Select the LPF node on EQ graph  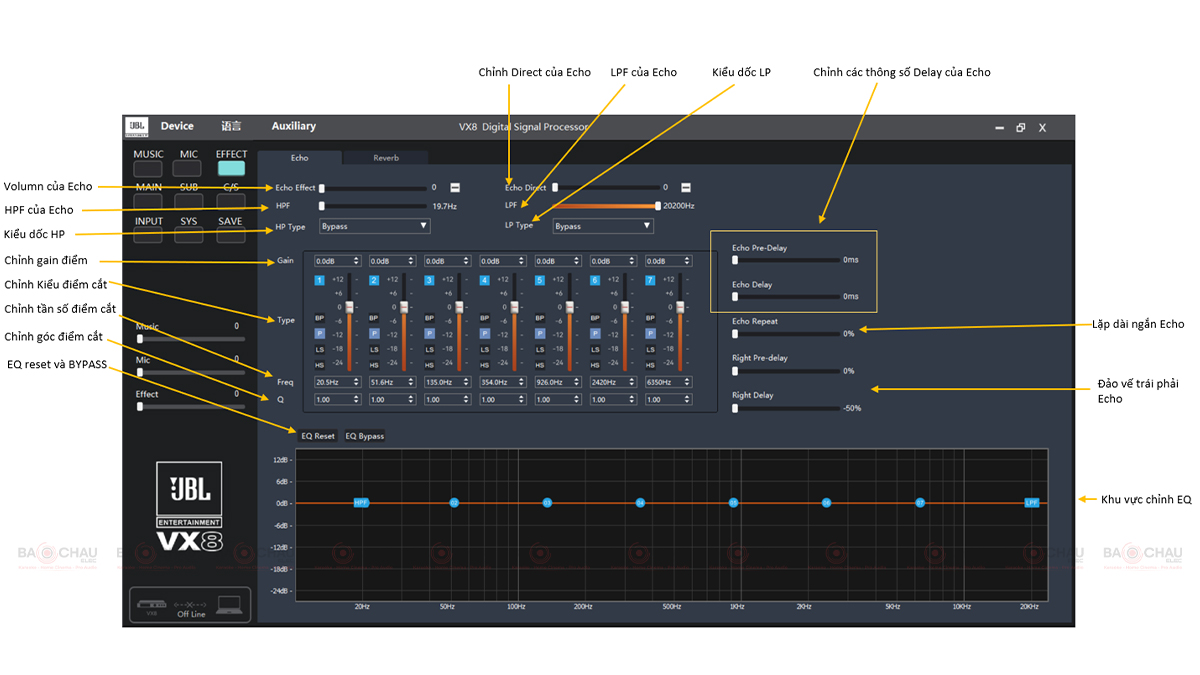1032,502
